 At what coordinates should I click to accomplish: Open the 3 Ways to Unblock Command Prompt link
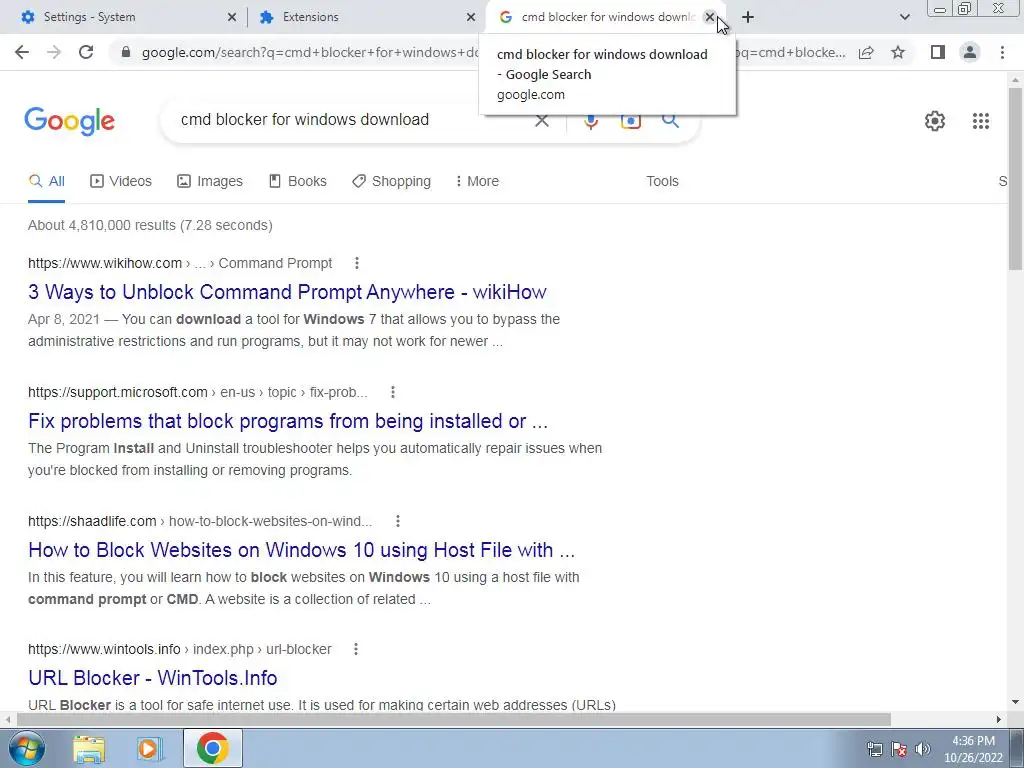point(287,292)
